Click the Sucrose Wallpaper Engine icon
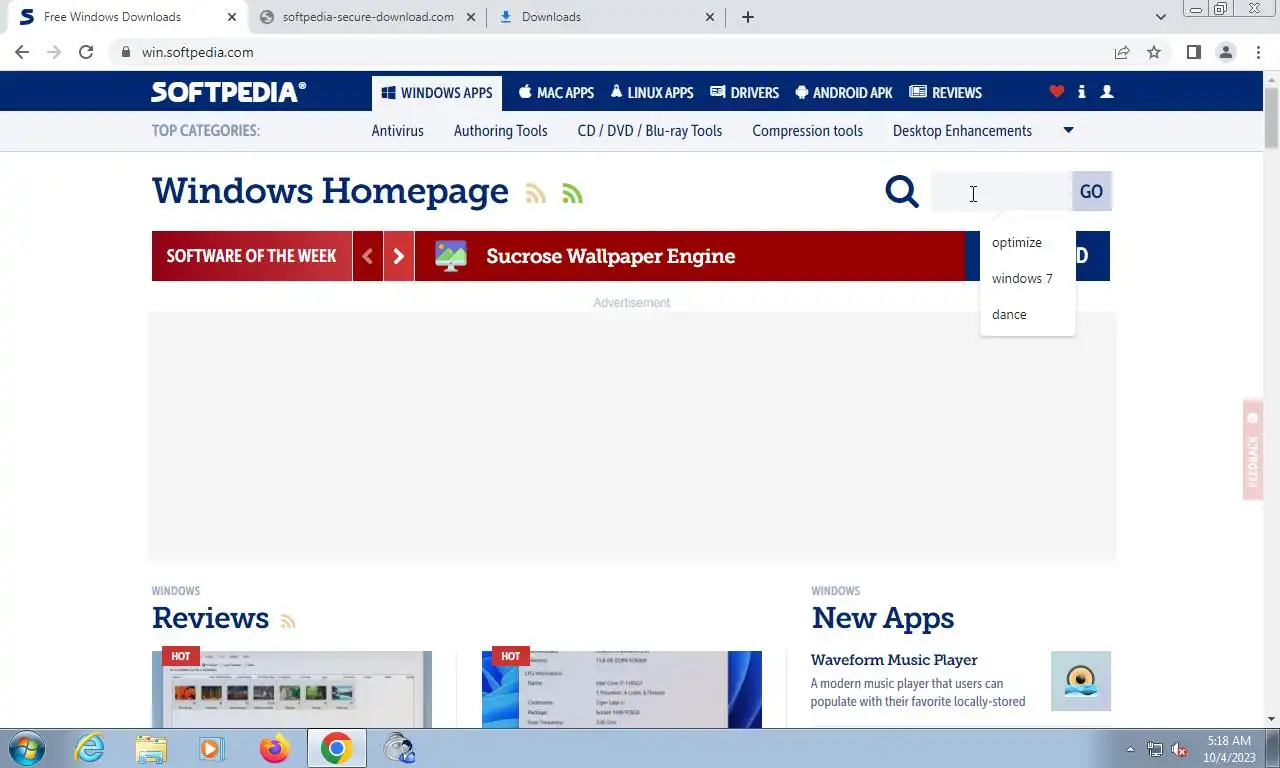The width and height of the screenshot is (1280, 768). click(x=451, y=256)
